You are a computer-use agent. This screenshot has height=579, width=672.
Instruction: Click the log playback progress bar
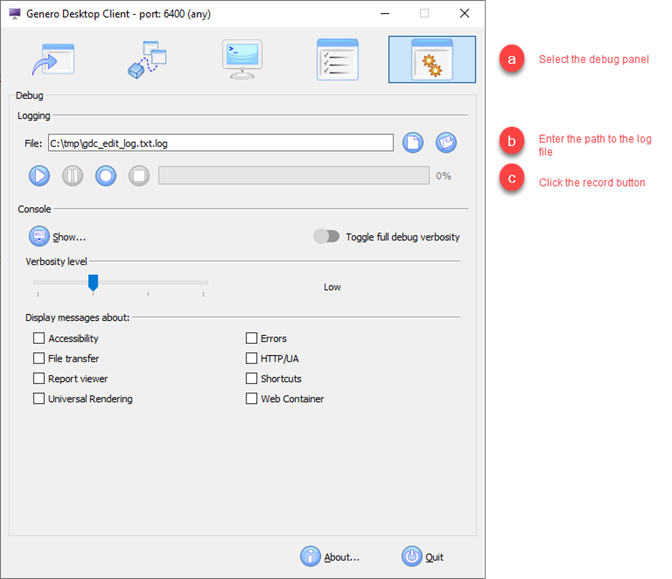coord(294,176)
